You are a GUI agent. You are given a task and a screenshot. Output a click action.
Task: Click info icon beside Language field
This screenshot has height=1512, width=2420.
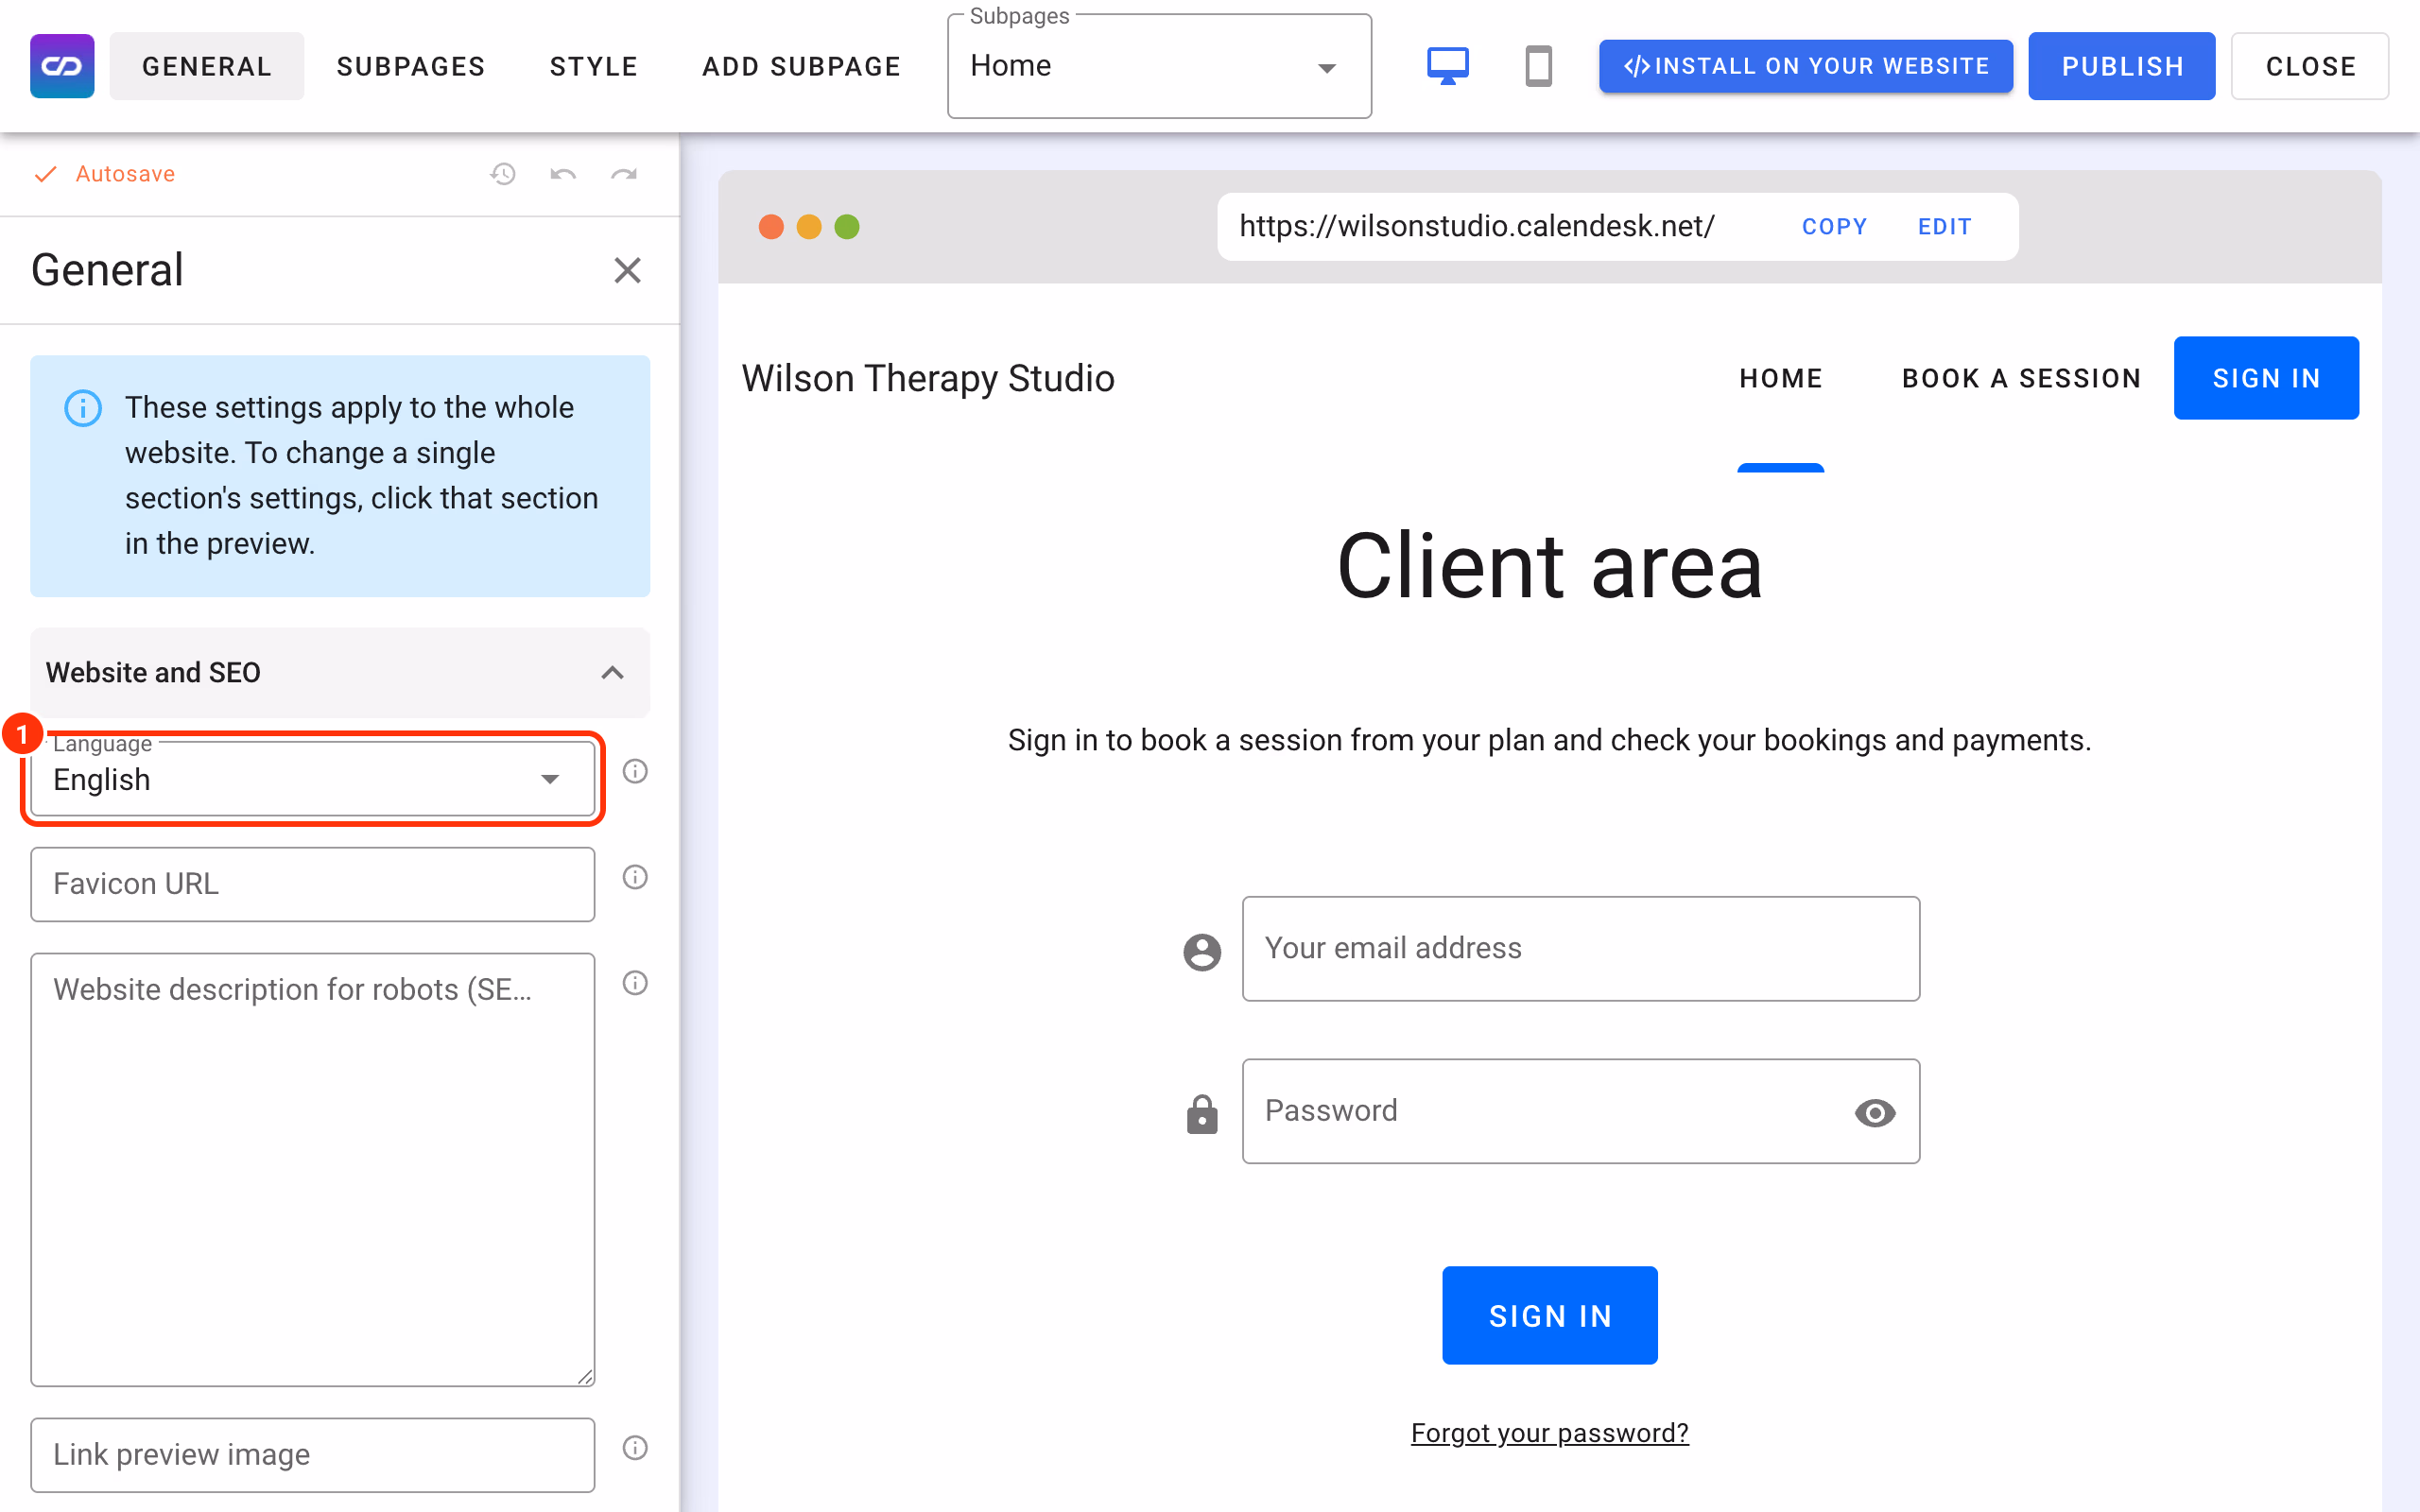point(635,771)
